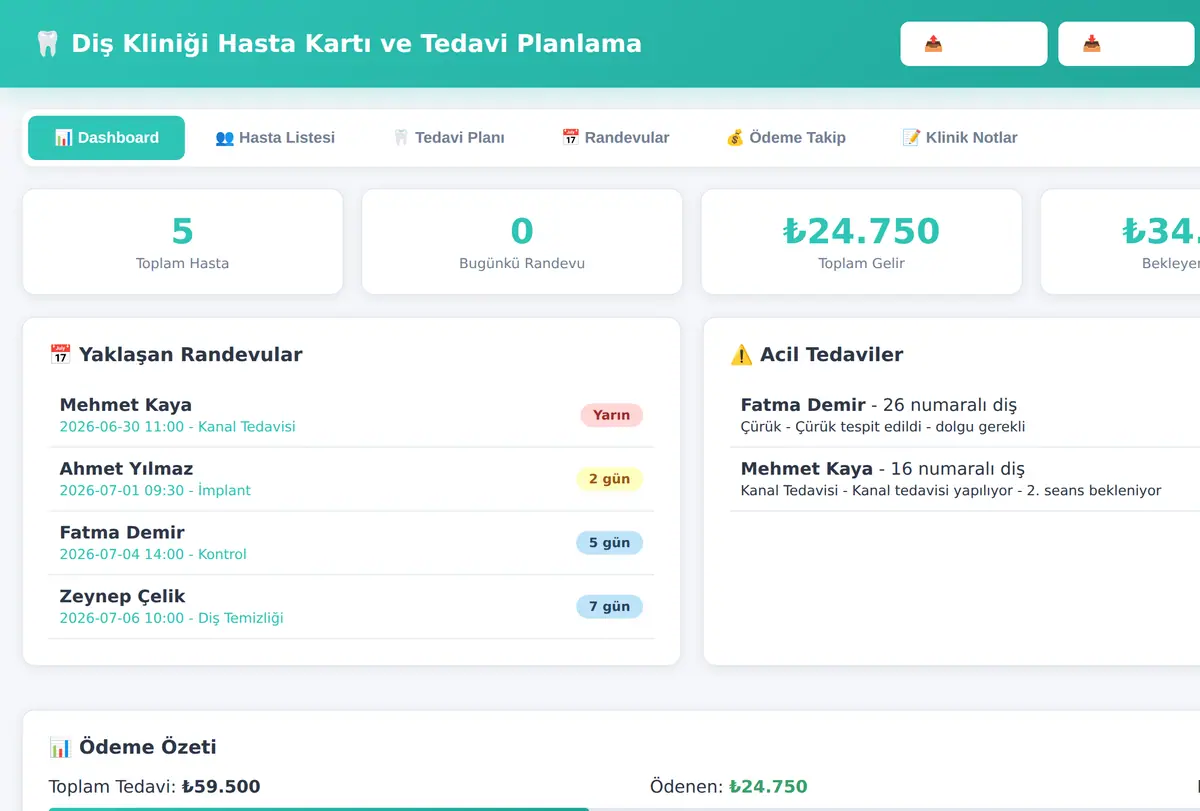
Task: Click the 2. seans bekleniyor description
Action: click(951, 491)
